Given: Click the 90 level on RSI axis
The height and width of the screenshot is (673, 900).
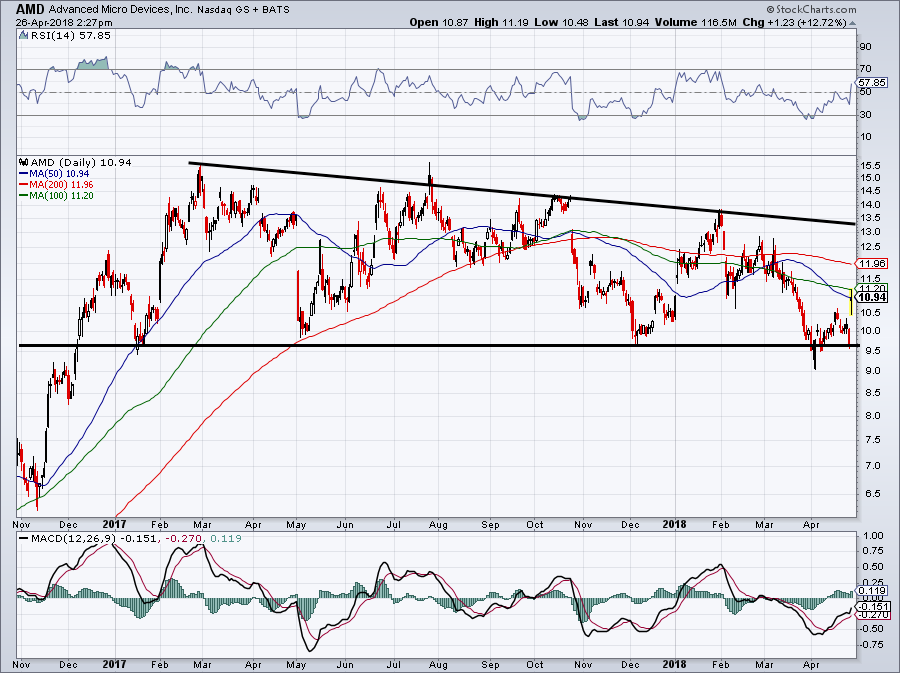Looking at the screenshot, I should [x=865, y=46].
